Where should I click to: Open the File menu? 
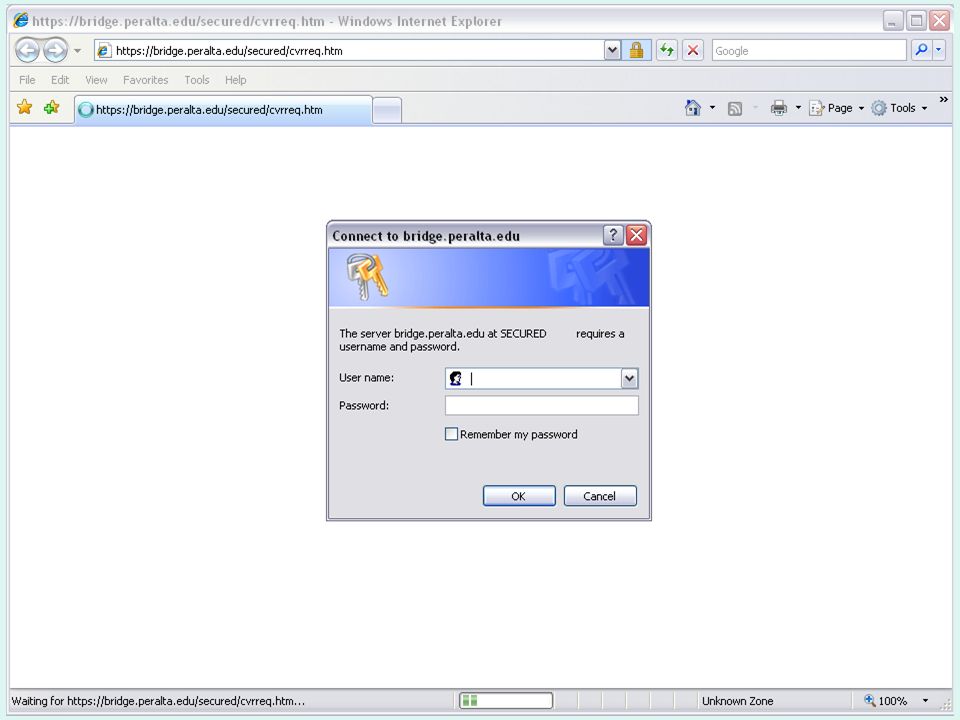point(27,80)
